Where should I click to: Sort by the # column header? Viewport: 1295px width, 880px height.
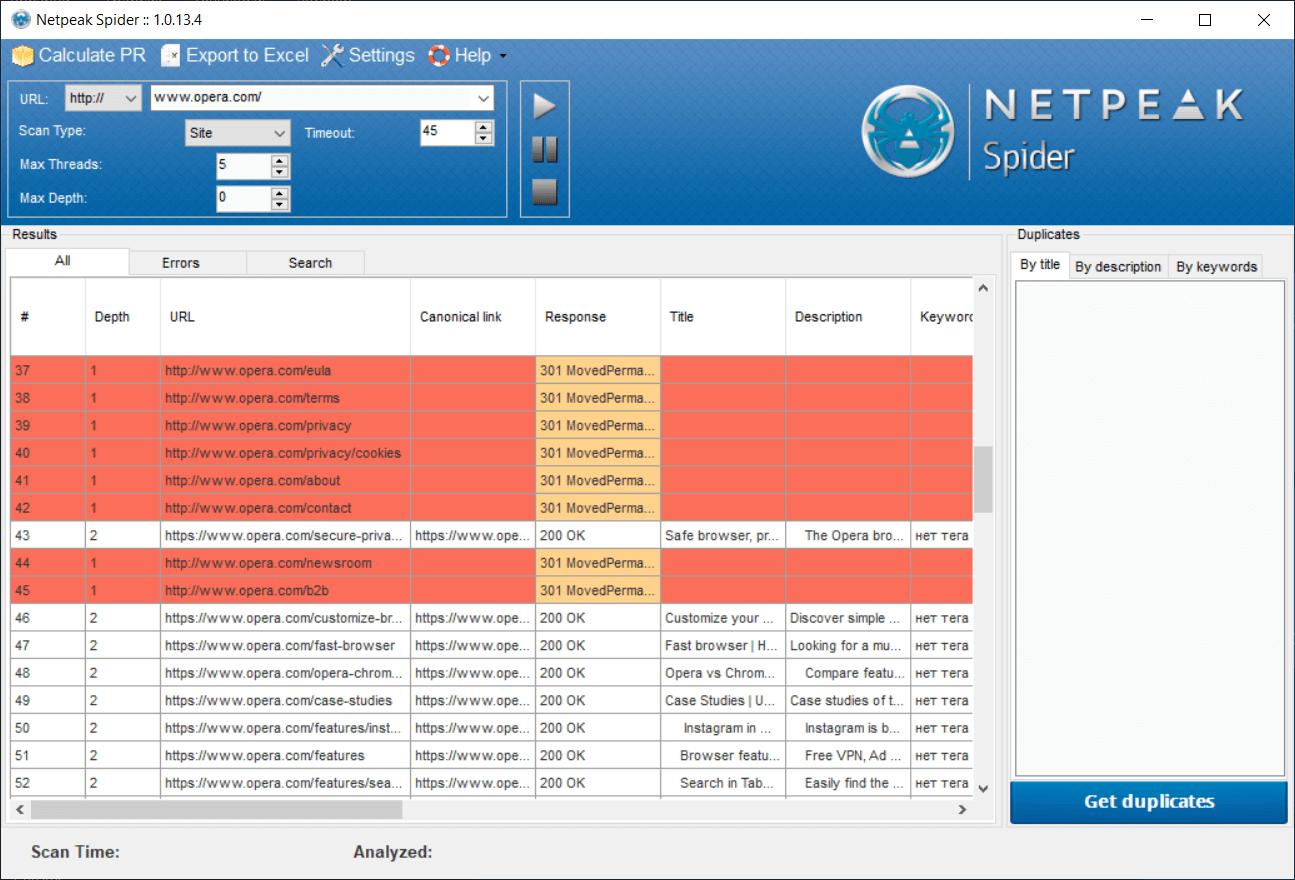pyautogui.click(x=48, y=317)
